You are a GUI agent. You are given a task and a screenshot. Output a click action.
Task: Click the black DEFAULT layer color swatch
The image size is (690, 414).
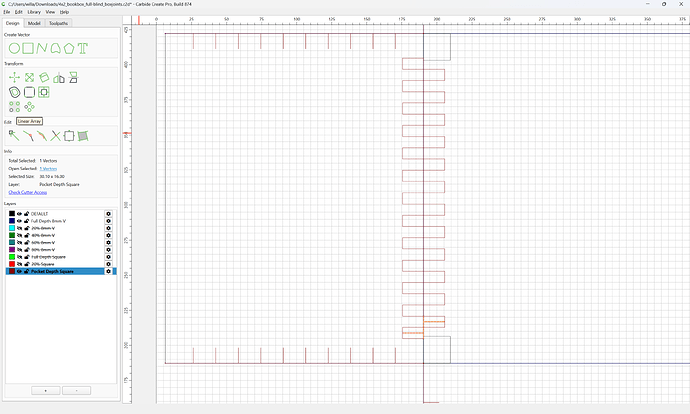point(12,214)
